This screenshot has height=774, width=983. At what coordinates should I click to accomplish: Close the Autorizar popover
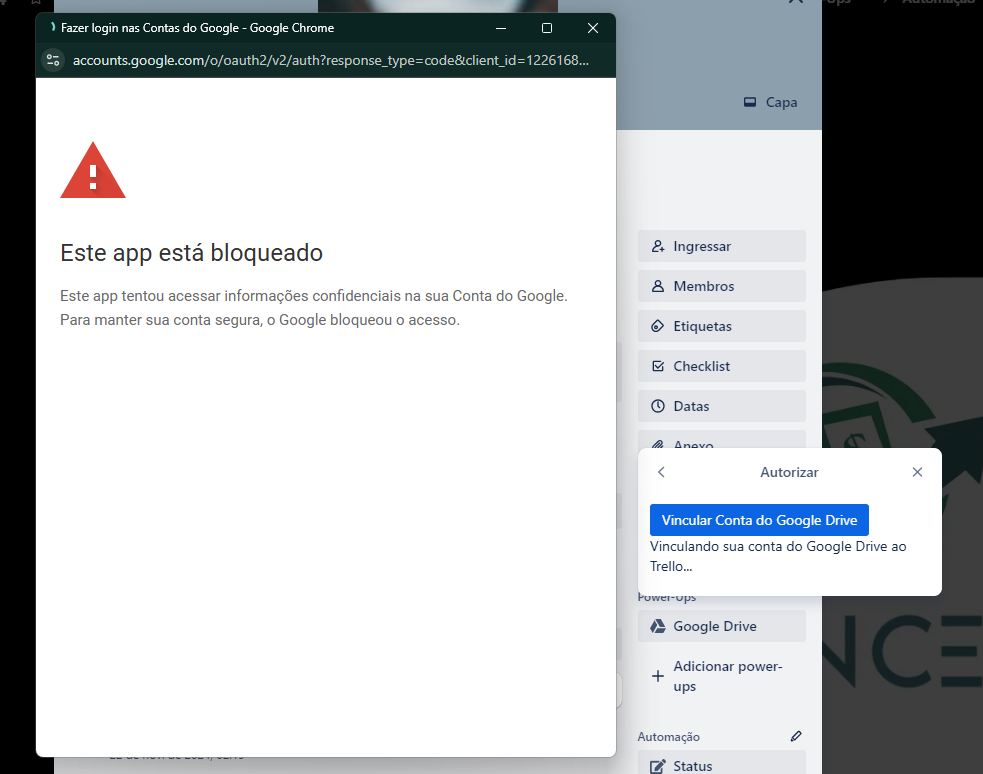(917, 472)
